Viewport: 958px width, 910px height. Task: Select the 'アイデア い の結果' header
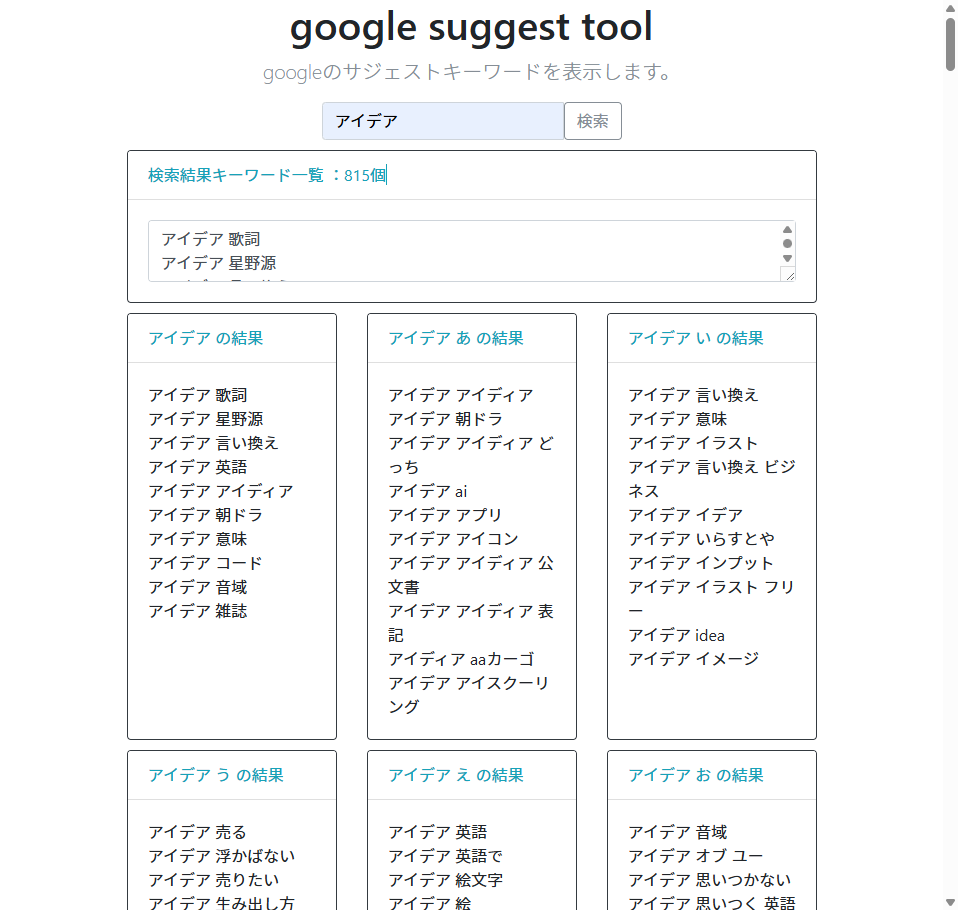[x=696, y=338]
